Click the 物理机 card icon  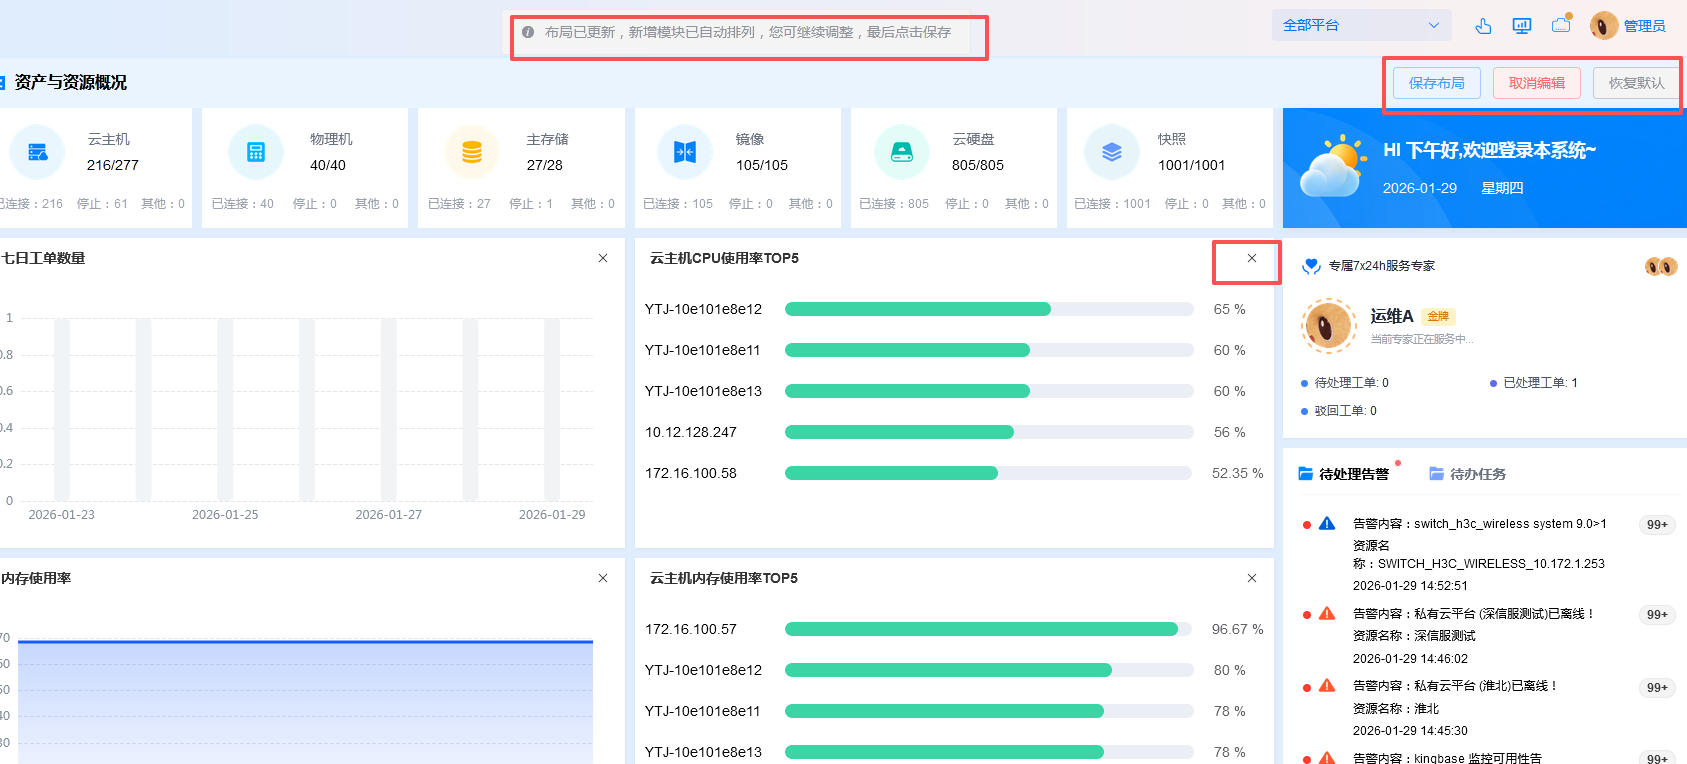[x=256, y=152]
